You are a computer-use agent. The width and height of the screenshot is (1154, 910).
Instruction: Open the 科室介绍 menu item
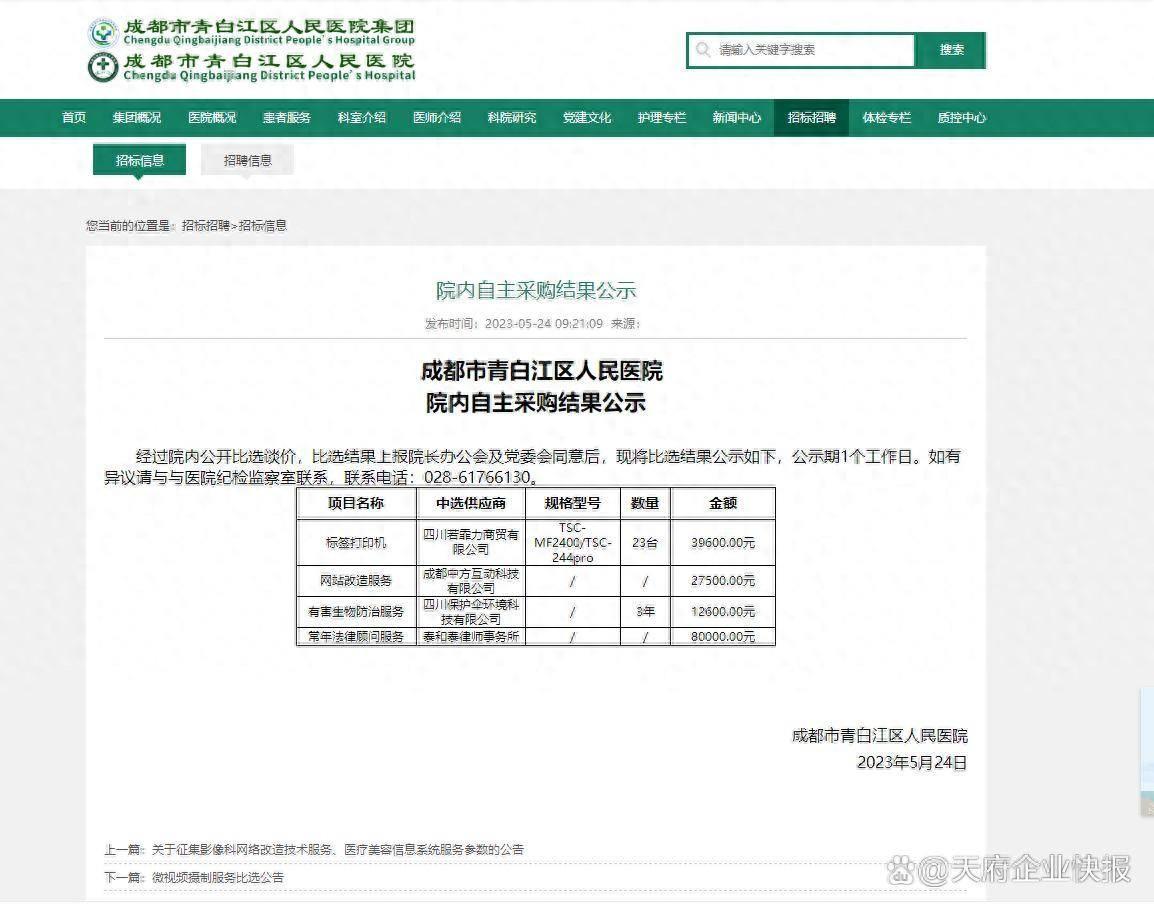click(362, 118)
